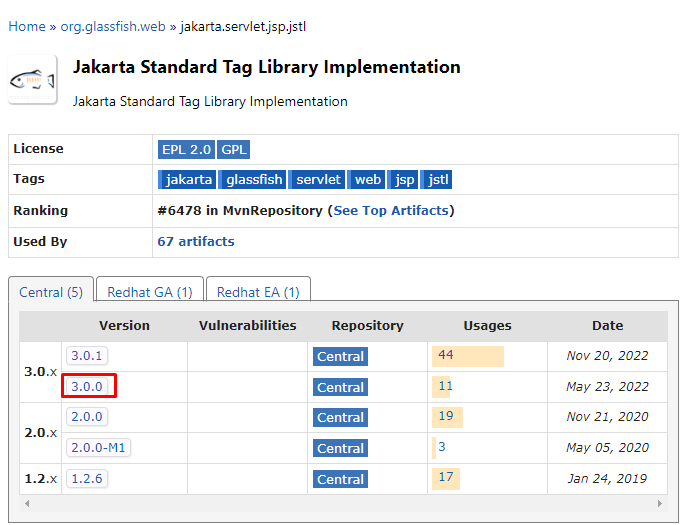
Task: Click the table's left scroll arrow
Action: click(27, 503)
